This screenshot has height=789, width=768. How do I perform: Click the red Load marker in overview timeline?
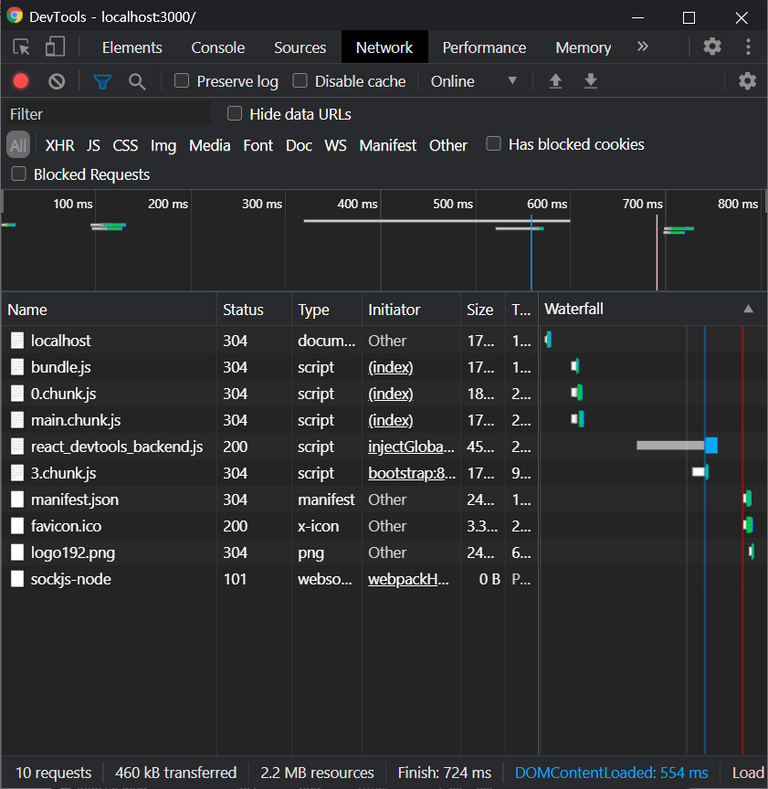[657, 253]
